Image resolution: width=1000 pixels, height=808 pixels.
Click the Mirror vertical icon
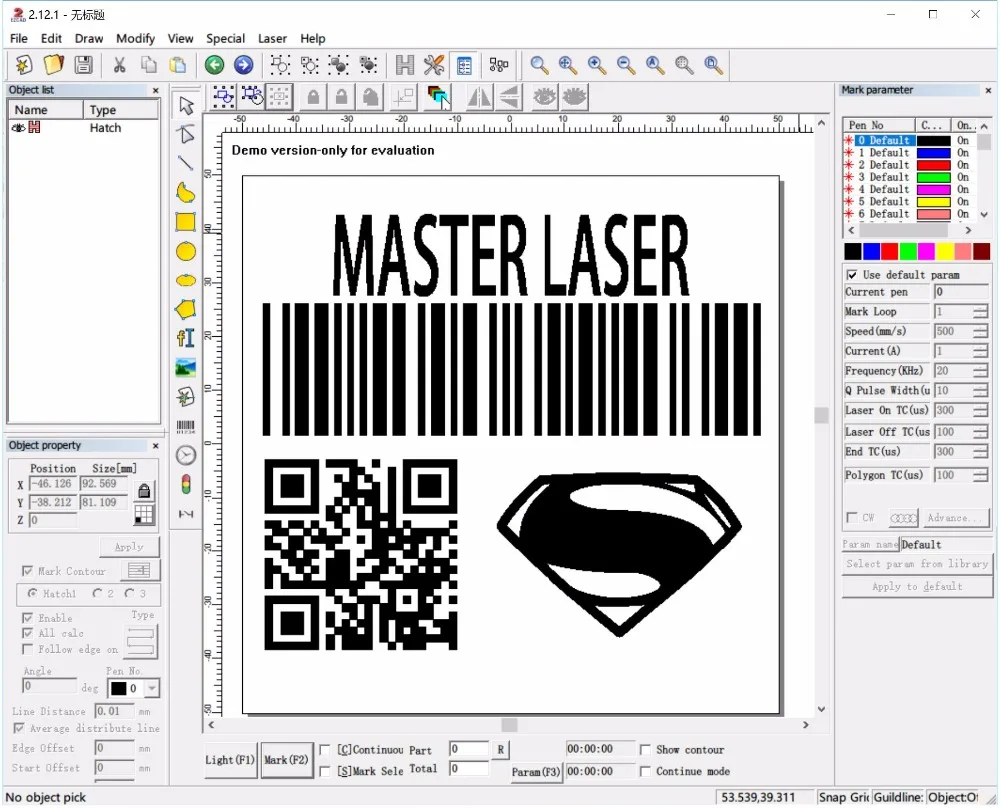click(x=510, y=98)
